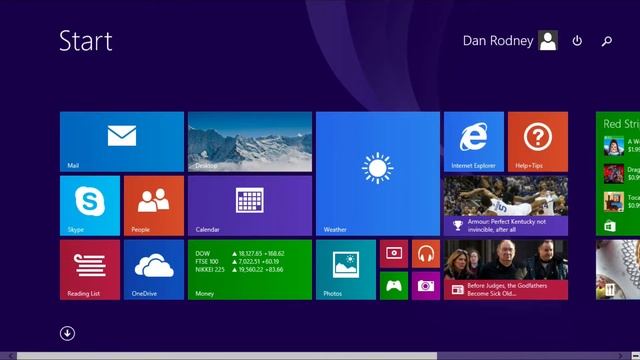Launch the Weather tile
Image resolution: width=640 pixels, height=360 pixels.
(378, 174)
